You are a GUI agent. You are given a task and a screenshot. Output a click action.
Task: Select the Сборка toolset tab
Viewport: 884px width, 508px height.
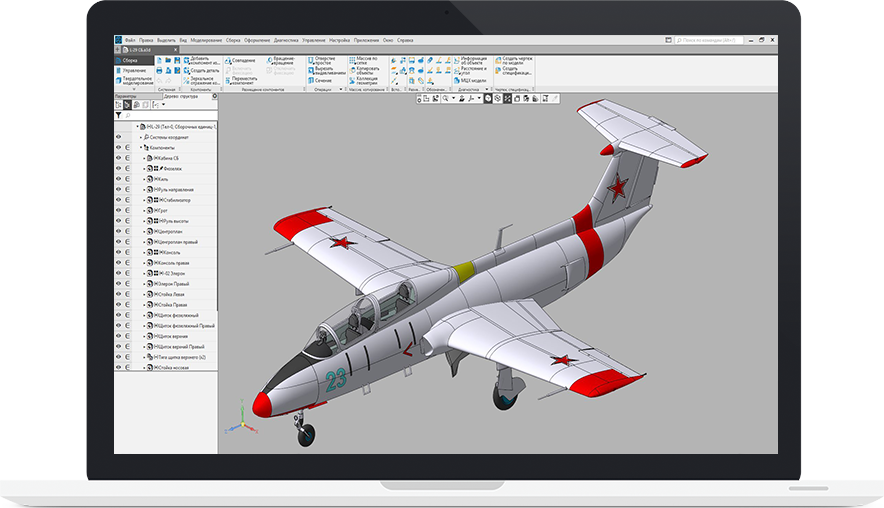pyautogui.click(x=134, y=60)
